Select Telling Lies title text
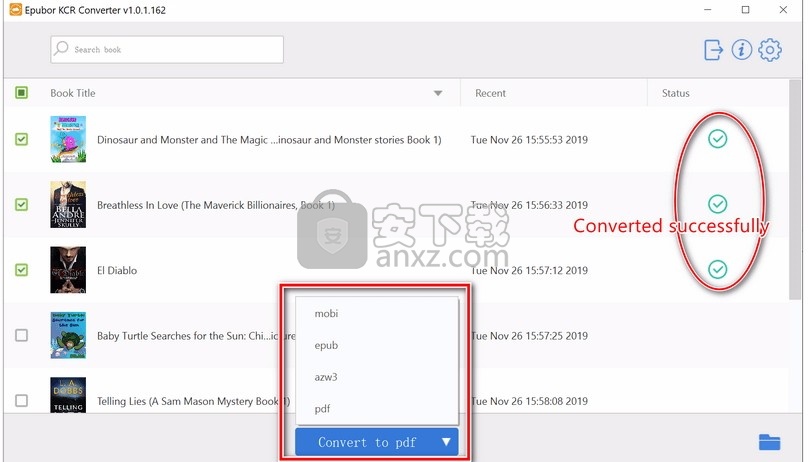This screenshot has height=462, width=810. [x=194, y=401]
